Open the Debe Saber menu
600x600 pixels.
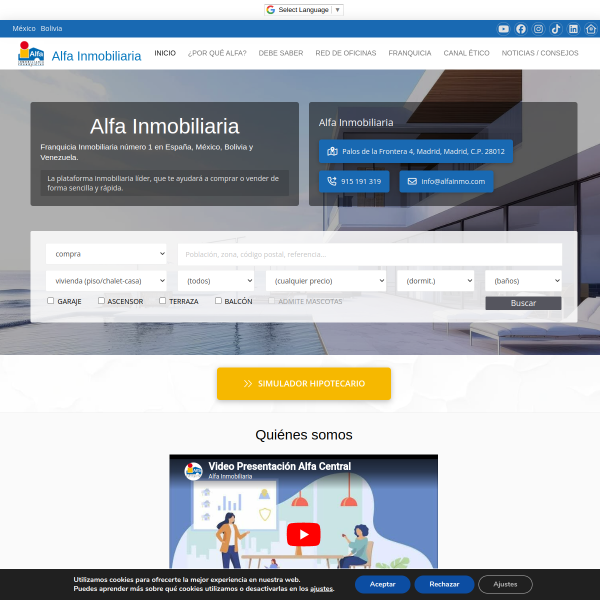pyautogui.click(x=281, y=53)
